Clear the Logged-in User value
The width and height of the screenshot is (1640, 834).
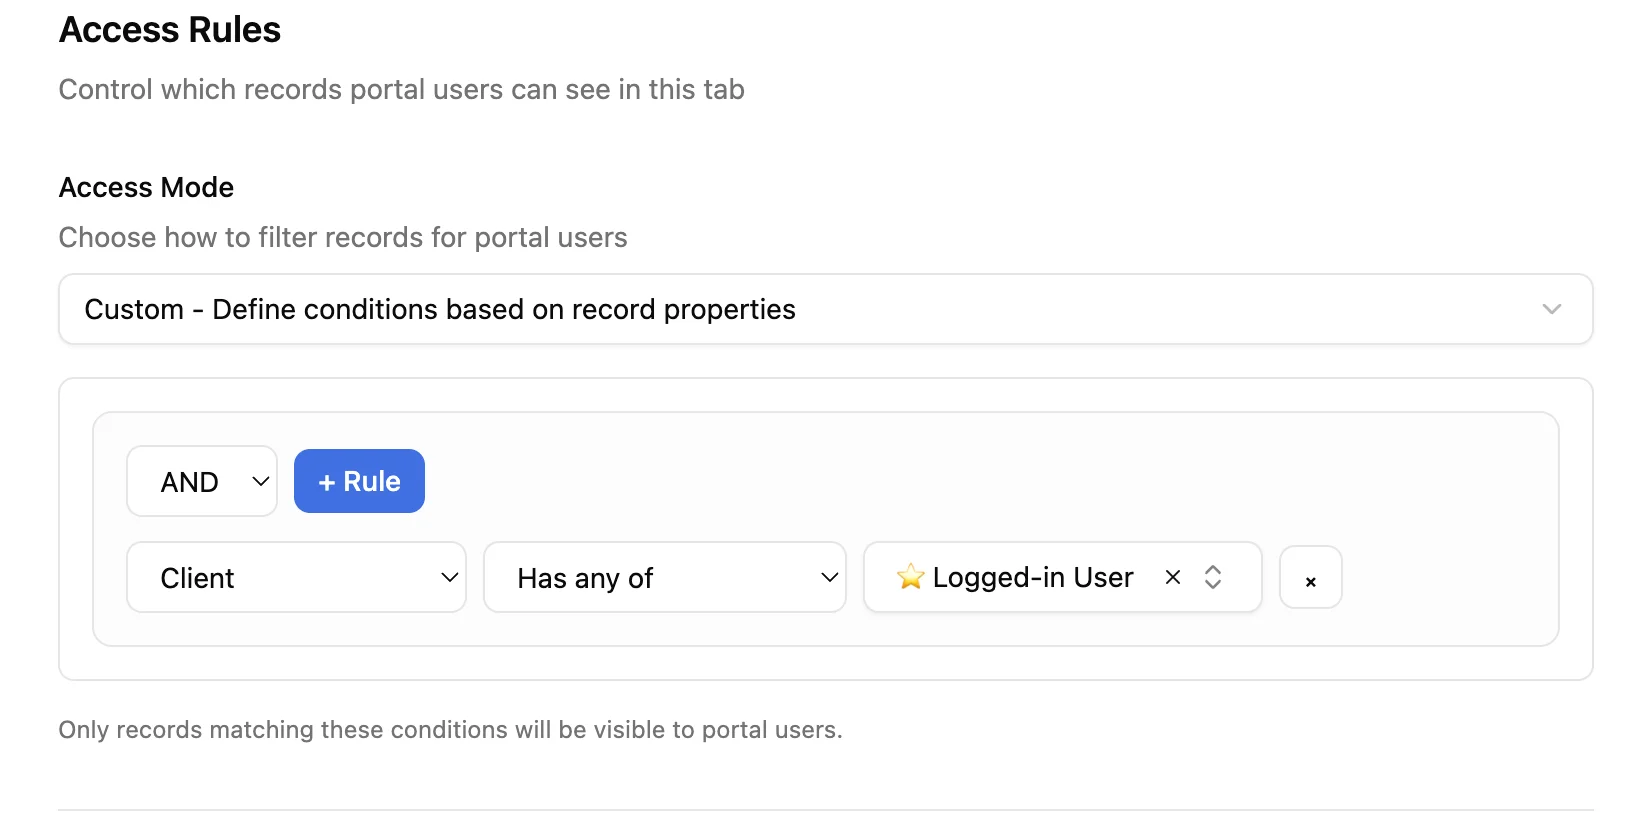(1173, 577)
